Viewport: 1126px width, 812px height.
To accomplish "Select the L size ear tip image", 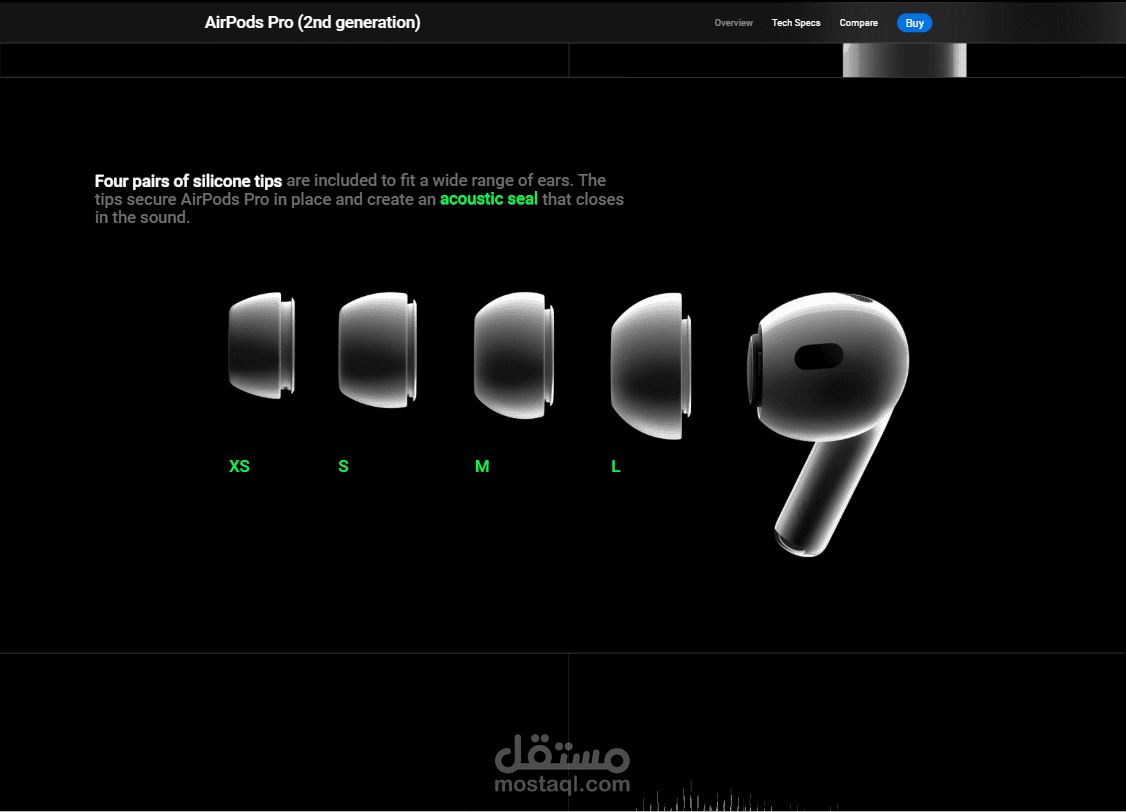I will (x=651, y=365).
